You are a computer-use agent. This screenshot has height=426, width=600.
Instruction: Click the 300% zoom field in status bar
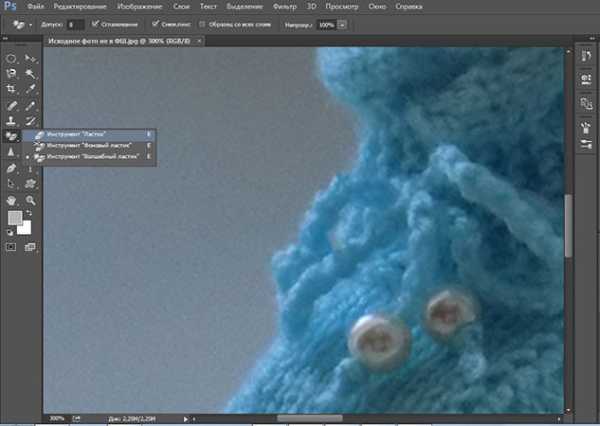pyautogui.click(x=57, y=419)
